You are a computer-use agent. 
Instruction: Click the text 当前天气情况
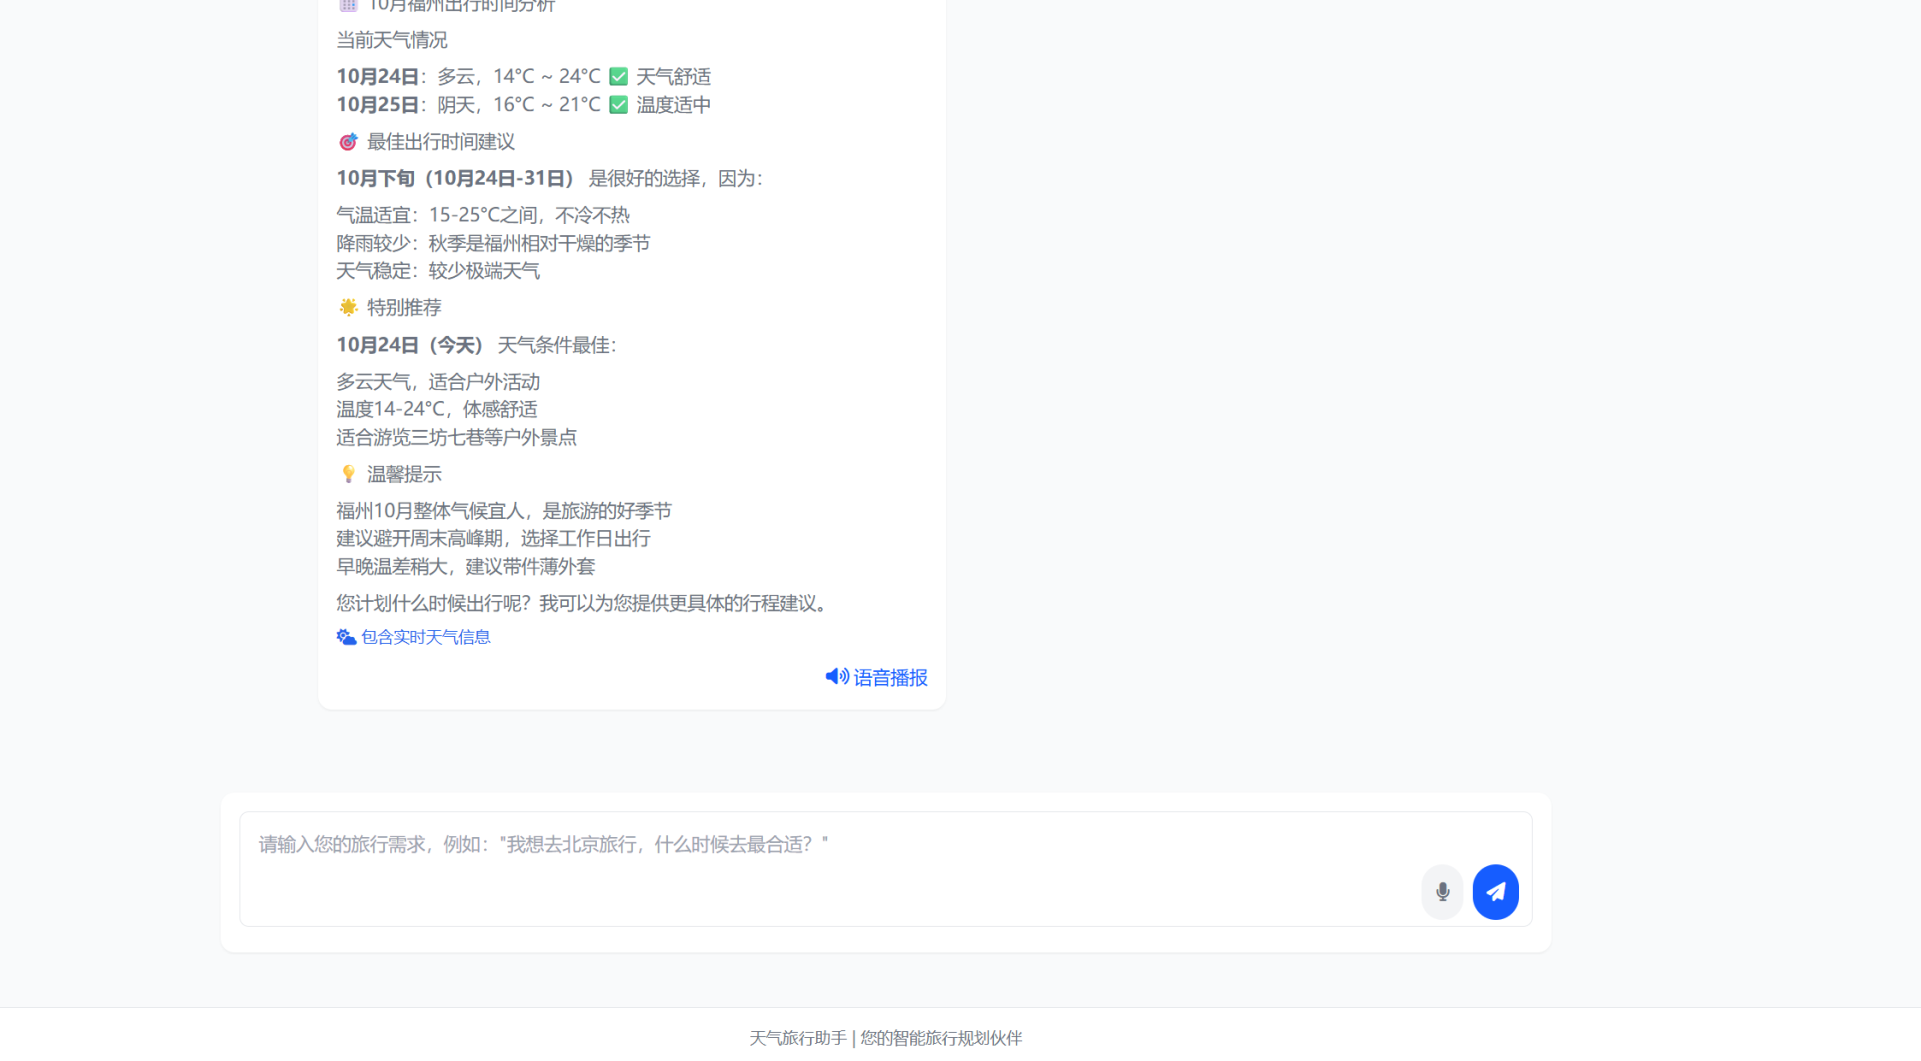[392, 40]
